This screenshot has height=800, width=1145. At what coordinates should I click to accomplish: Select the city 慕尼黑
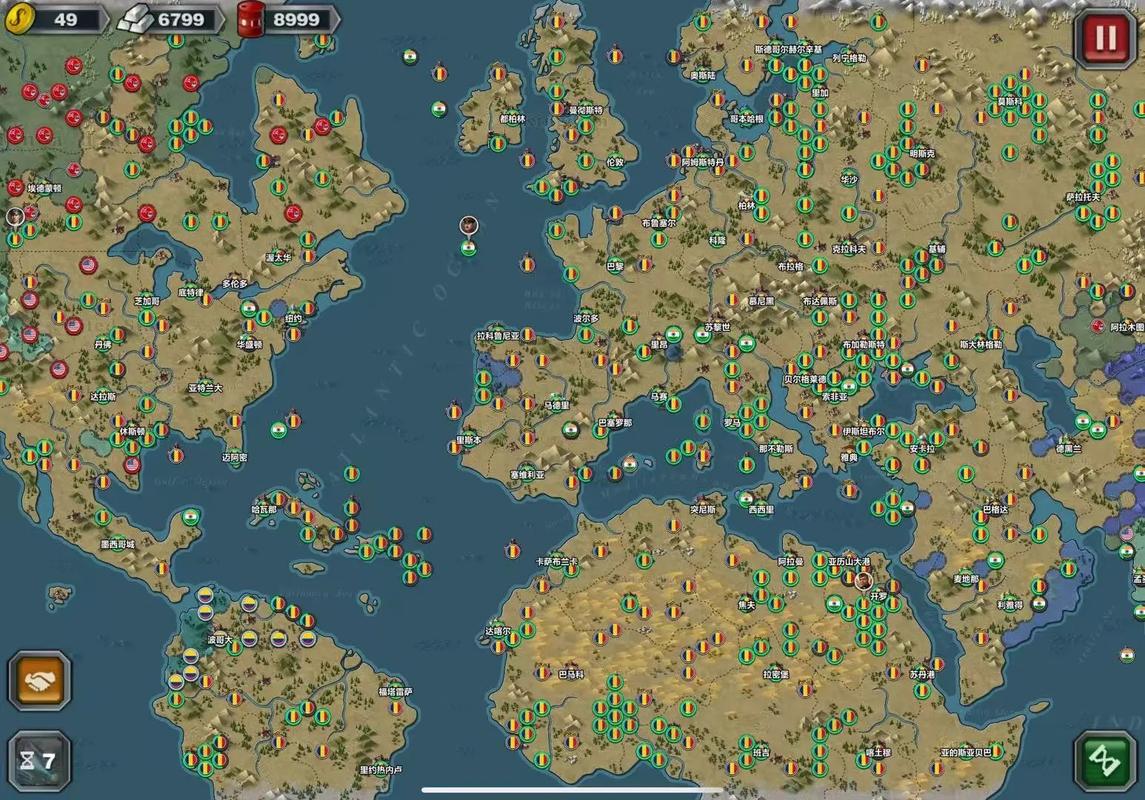coord(762,301)
